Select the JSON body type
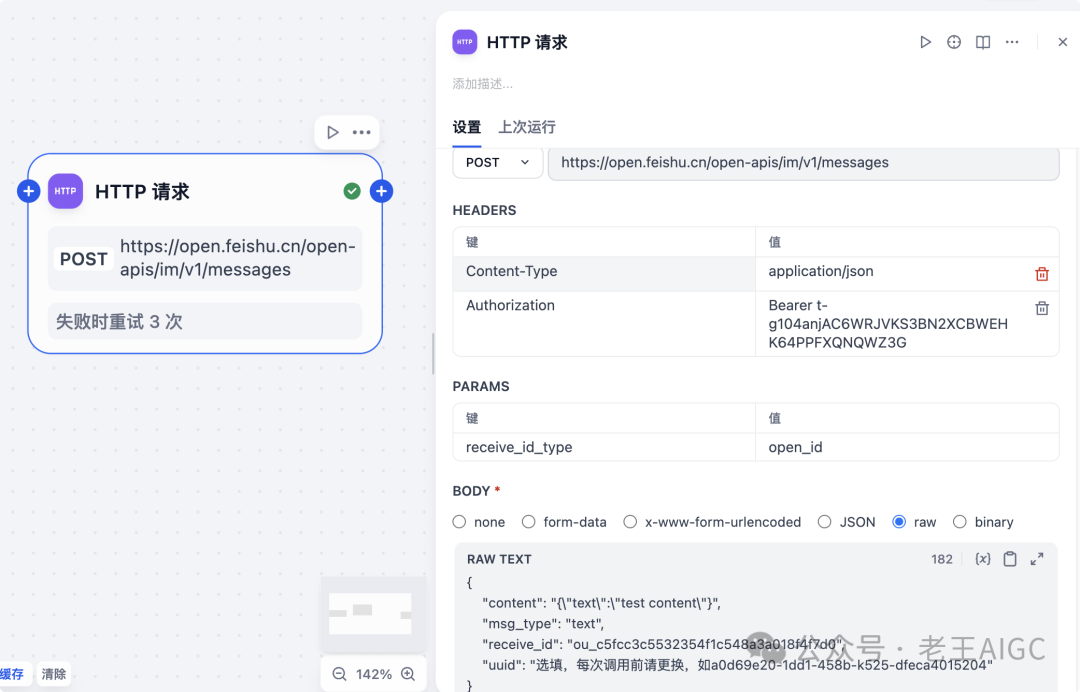The height and width of the screenshot is (692, 1080). (824, 522)
